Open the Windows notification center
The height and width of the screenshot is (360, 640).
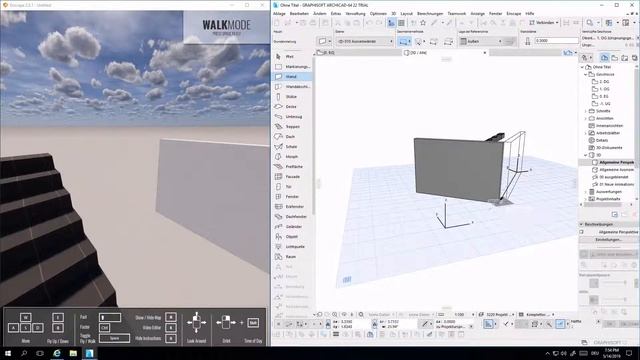(x=629, y=353)
